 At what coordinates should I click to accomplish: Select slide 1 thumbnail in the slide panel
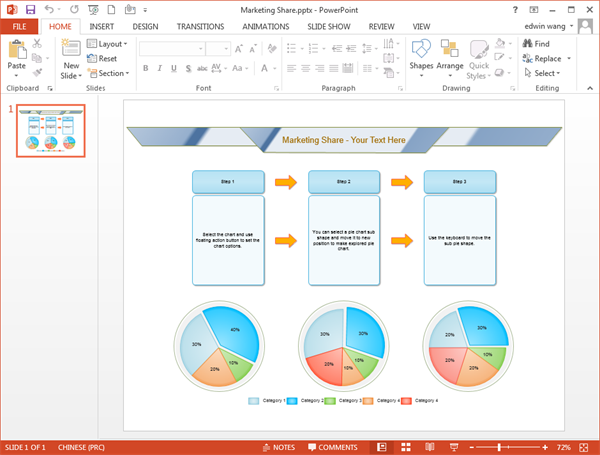pyautogui.click(x=50, y=131)
